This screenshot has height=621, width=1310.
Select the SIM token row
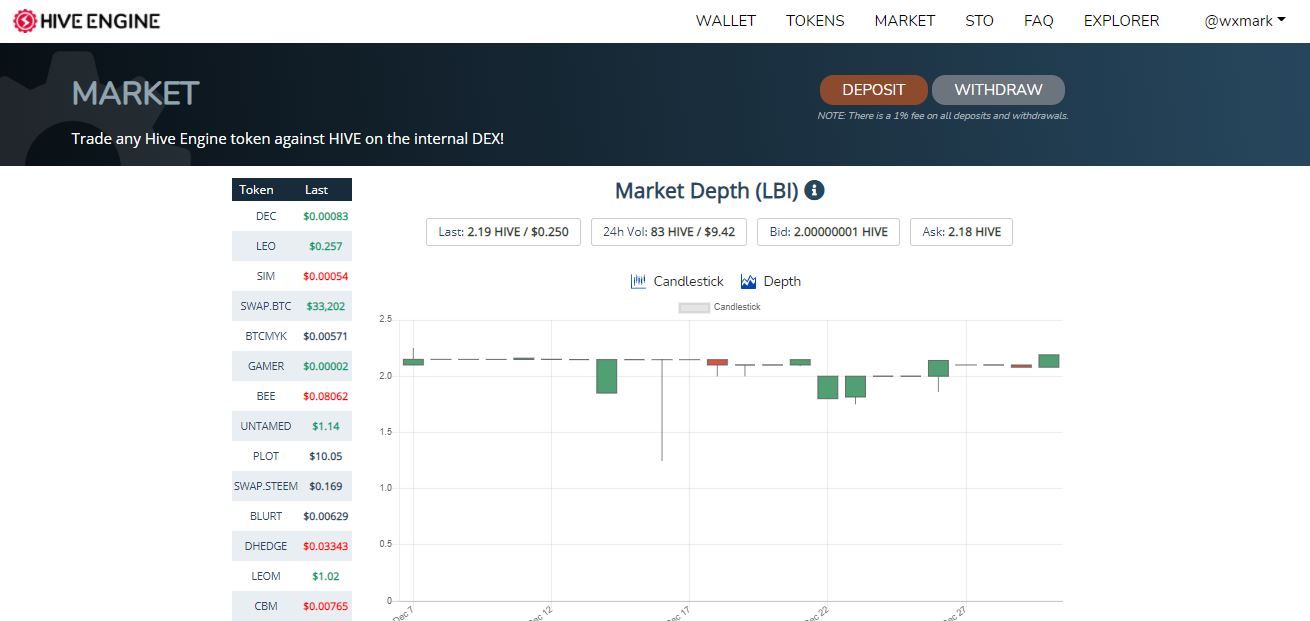click(292, 276)
